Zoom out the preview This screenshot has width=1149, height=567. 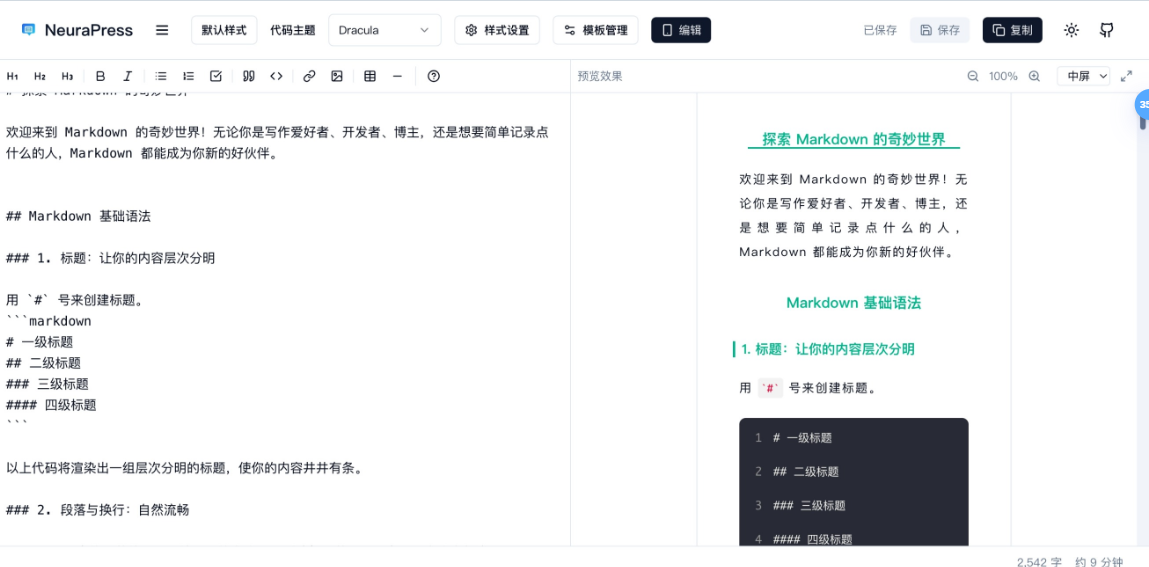[973, 76]
